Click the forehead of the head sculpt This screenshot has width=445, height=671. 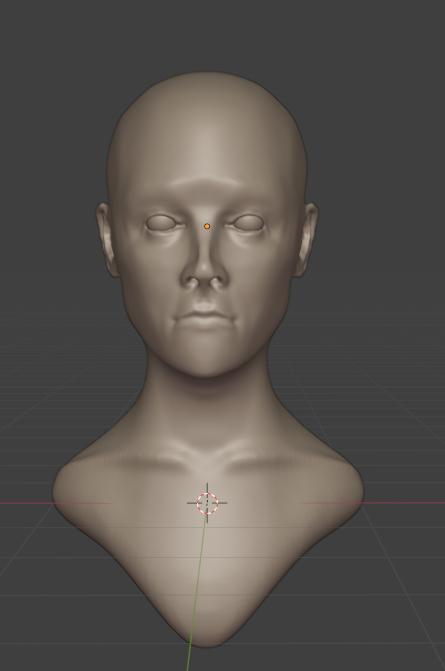(x=207, y=141)
